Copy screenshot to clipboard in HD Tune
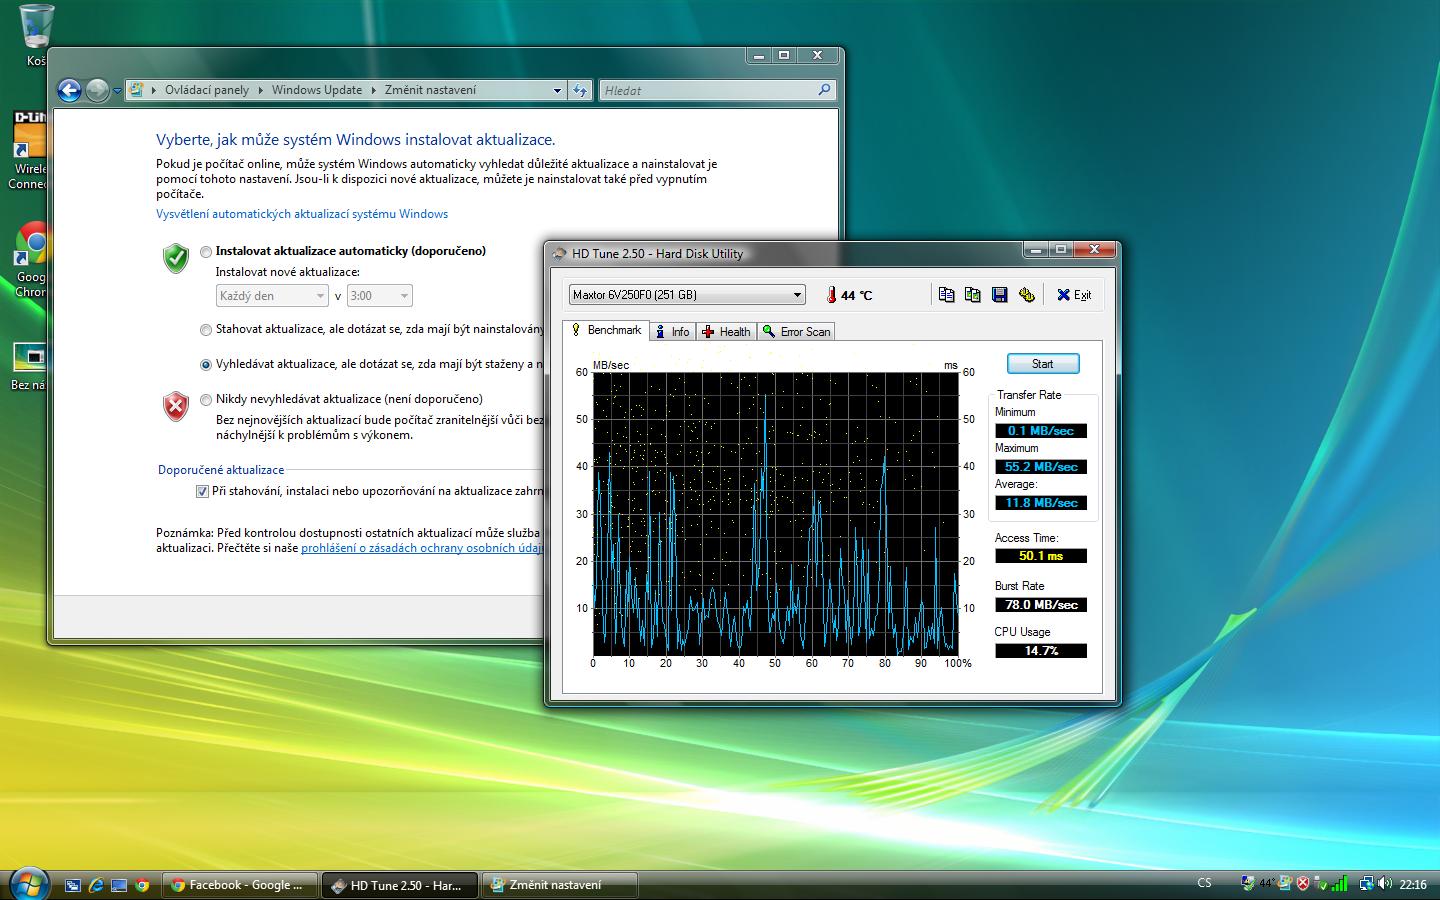1440x900 pixels. 972,294
